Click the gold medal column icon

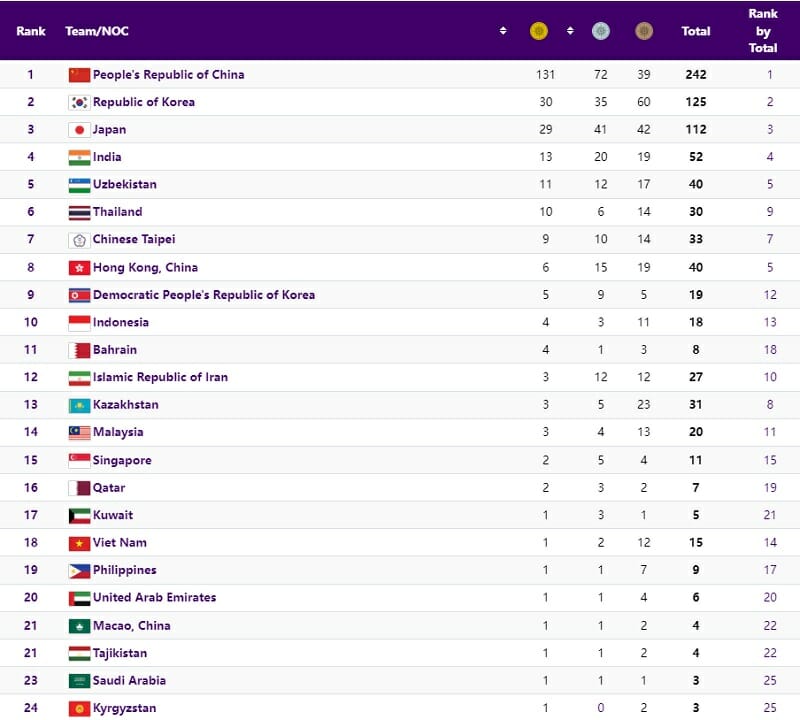[539, 31]
